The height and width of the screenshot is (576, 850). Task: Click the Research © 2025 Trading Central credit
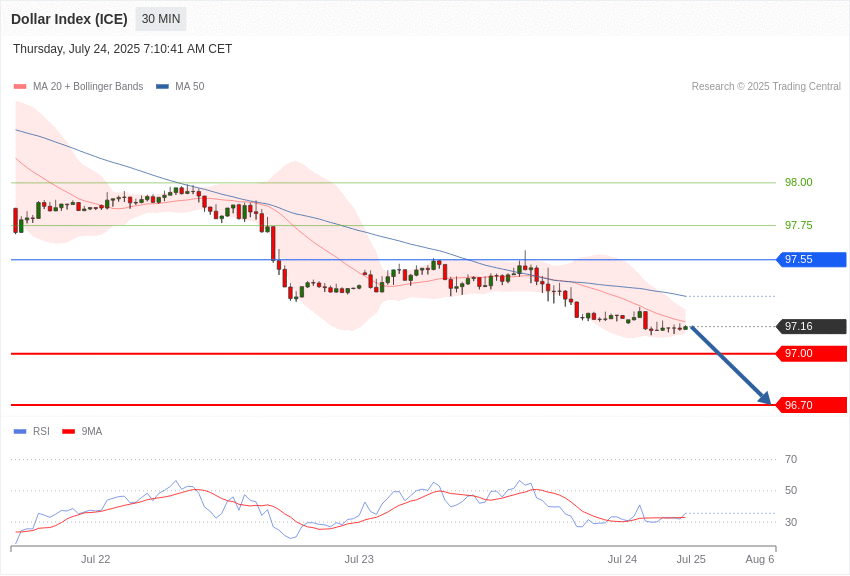click(766, 86)
